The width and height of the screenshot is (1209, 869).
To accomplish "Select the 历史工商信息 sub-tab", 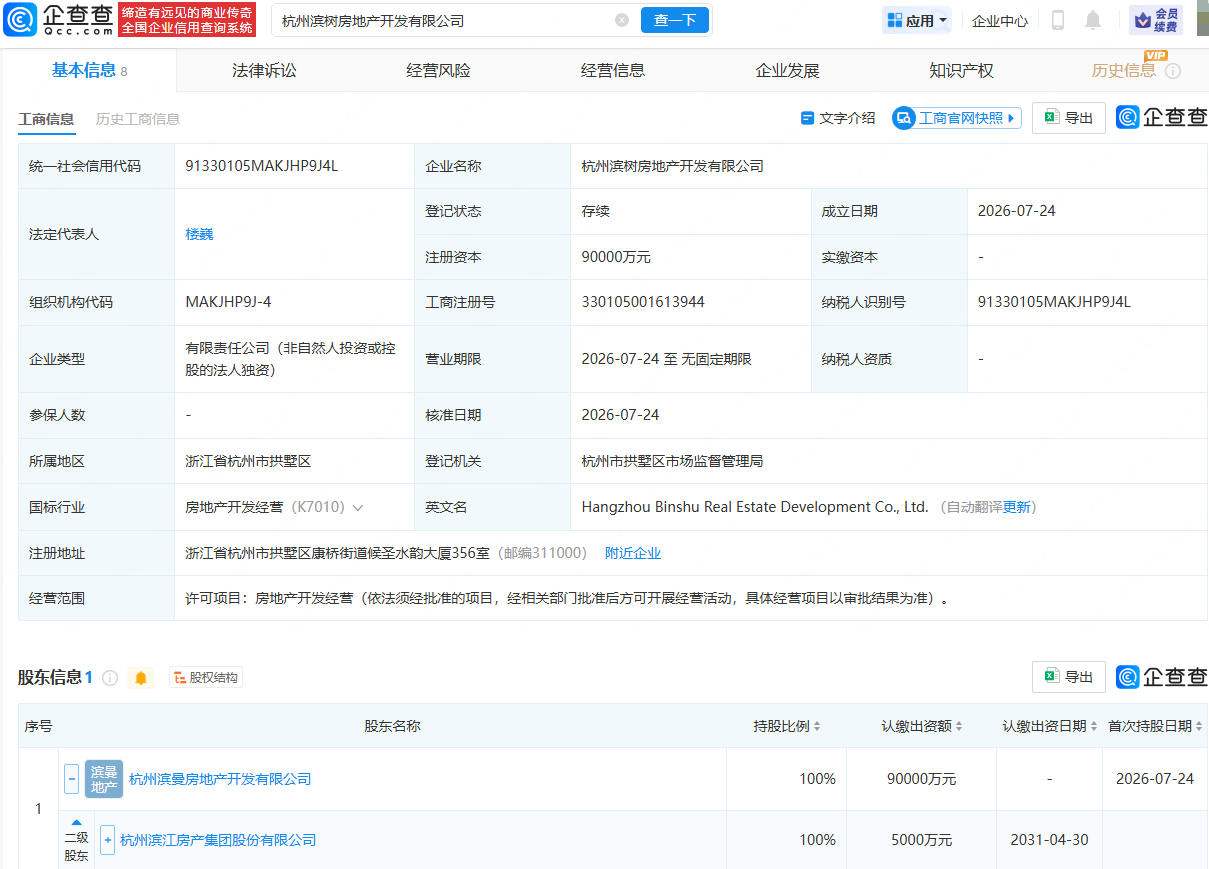I will 138,119.
